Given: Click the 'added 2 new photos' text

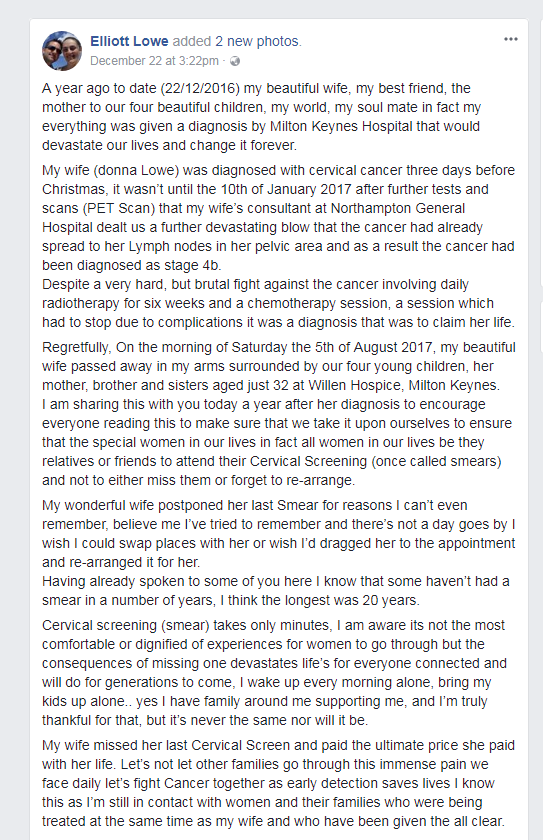Looking at the screenshot, I should [237, 41].
